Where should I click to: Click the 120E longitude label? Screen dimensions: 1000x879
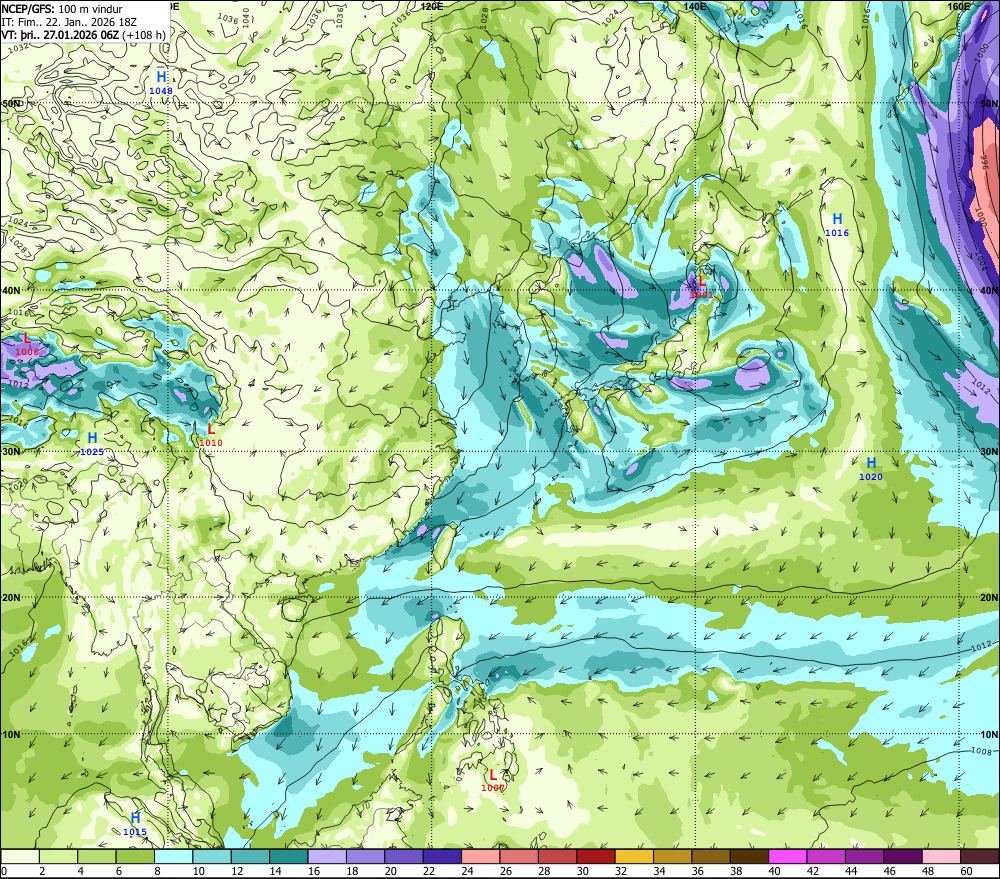[x=432, y=6]
